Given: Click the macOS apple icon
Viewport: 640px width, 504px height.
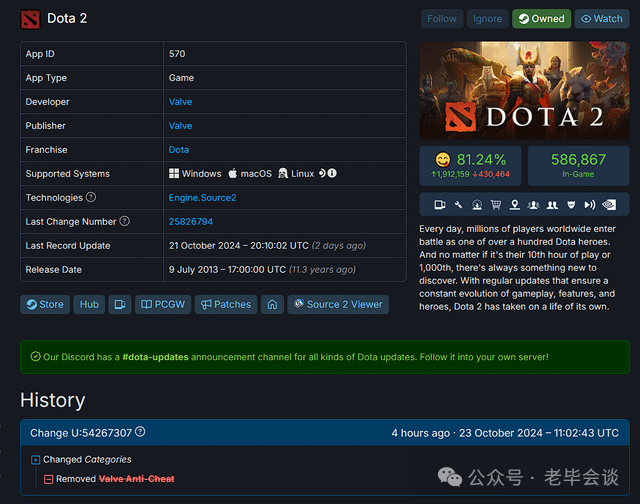Looking at the screenshot, I should click(233, 173).
